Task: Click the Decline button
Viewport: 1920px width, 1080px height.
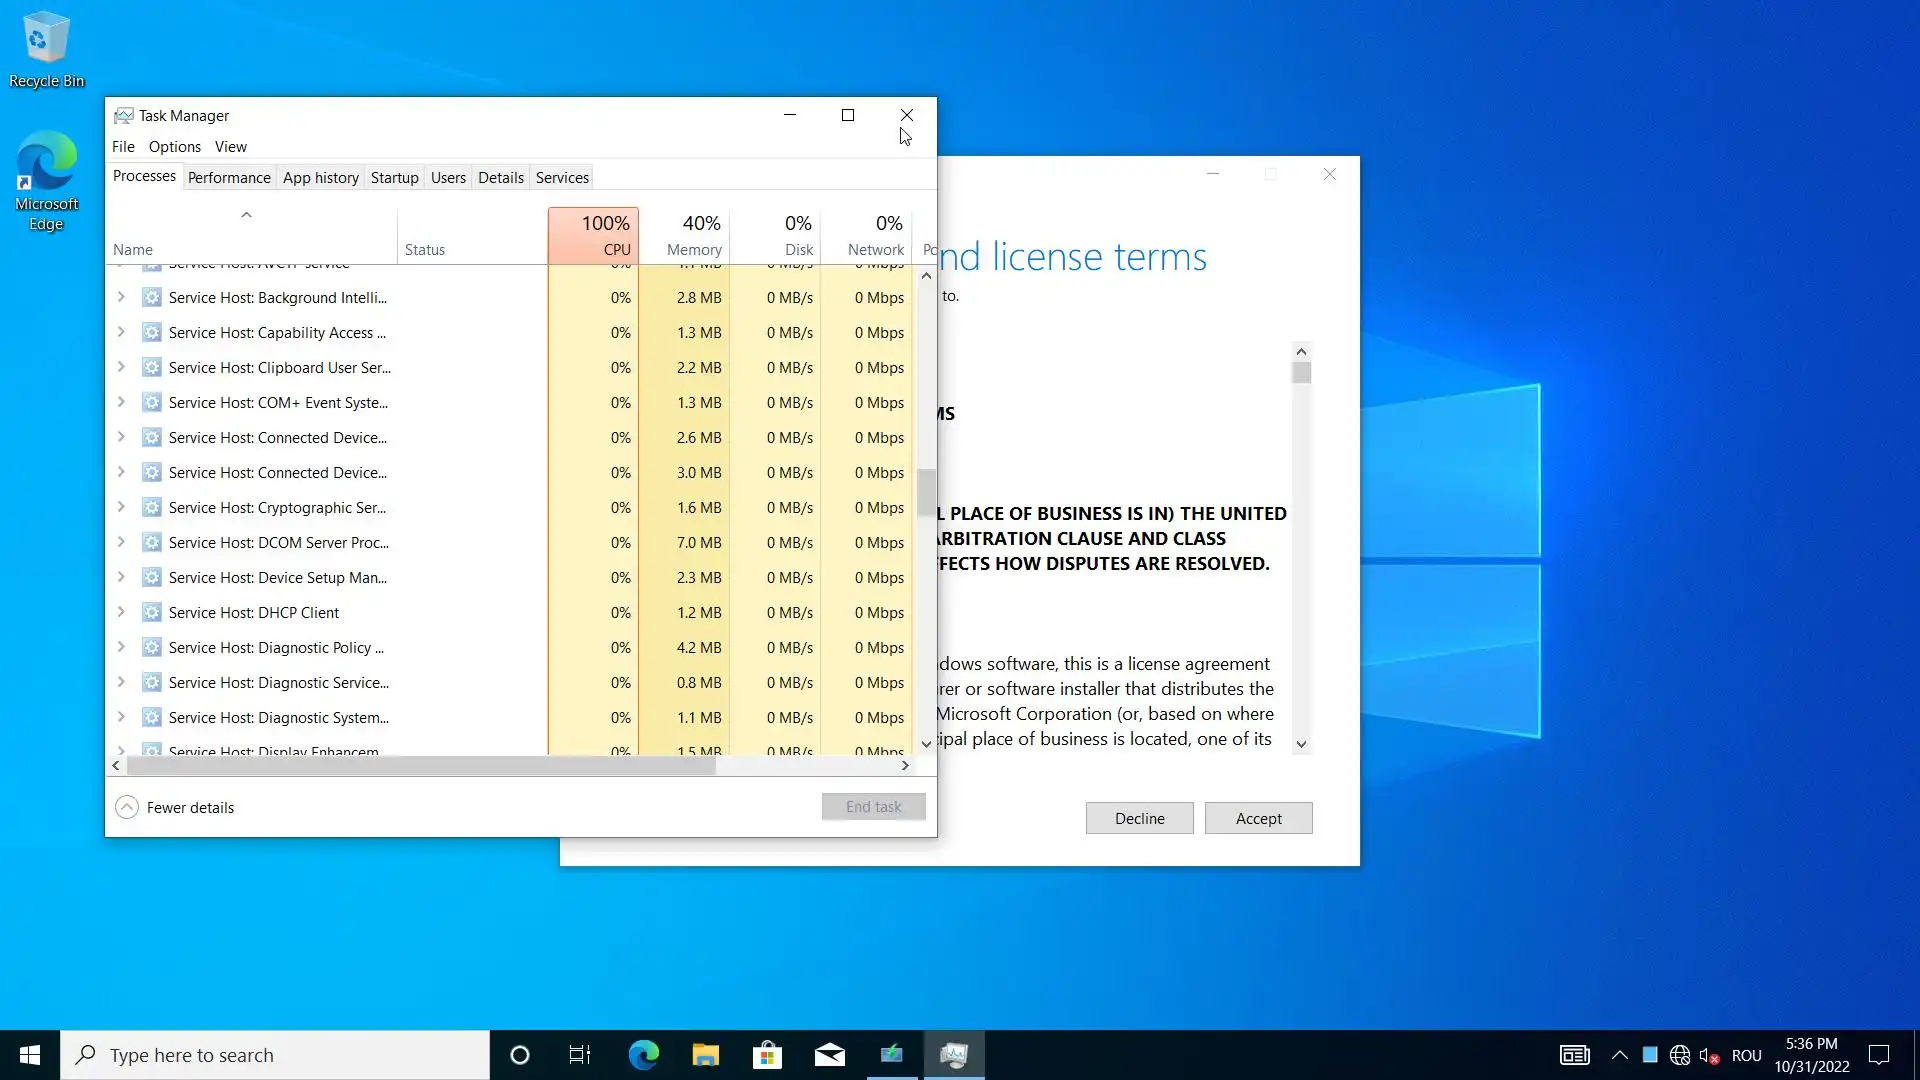Action: [1139, 818]
